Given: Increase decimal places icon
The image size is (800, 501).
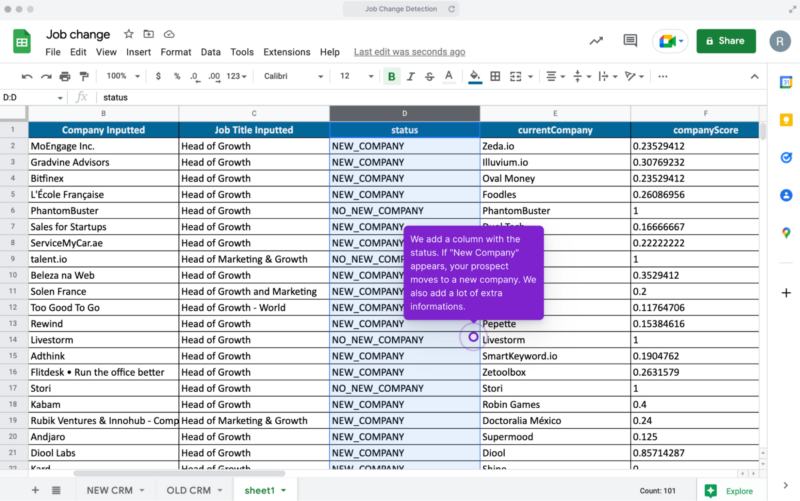Looking at the screenshot, I should [214, 77].
